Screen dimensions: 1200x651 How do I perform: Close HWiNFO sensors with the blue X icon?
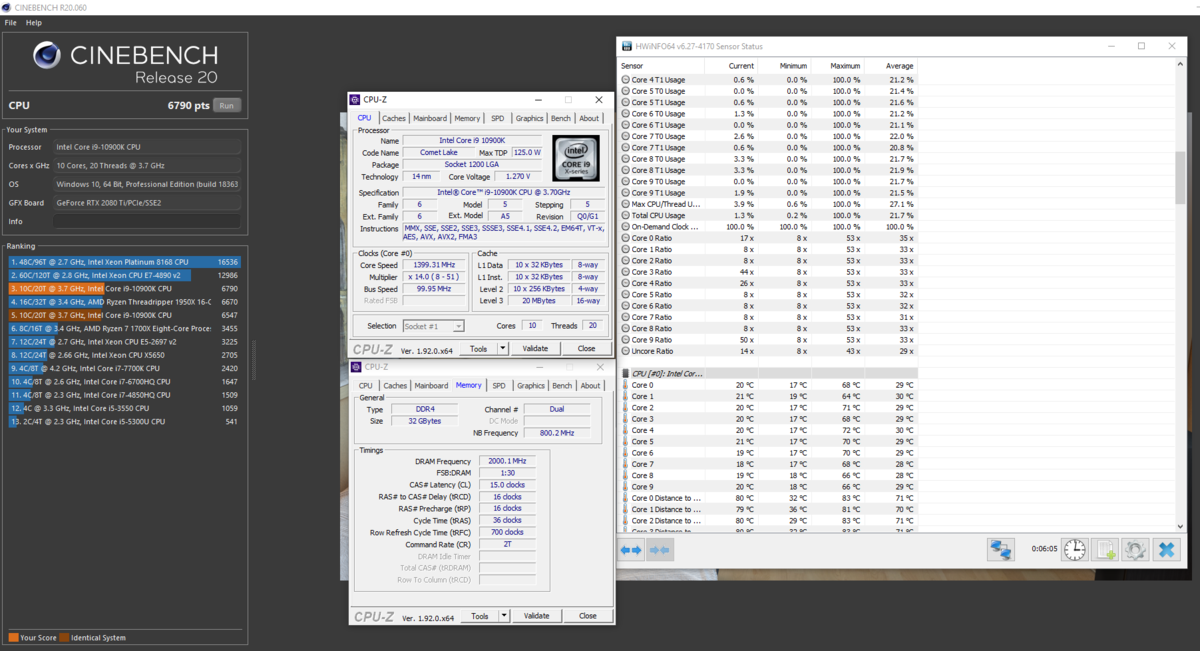(x=1165, y=549)
